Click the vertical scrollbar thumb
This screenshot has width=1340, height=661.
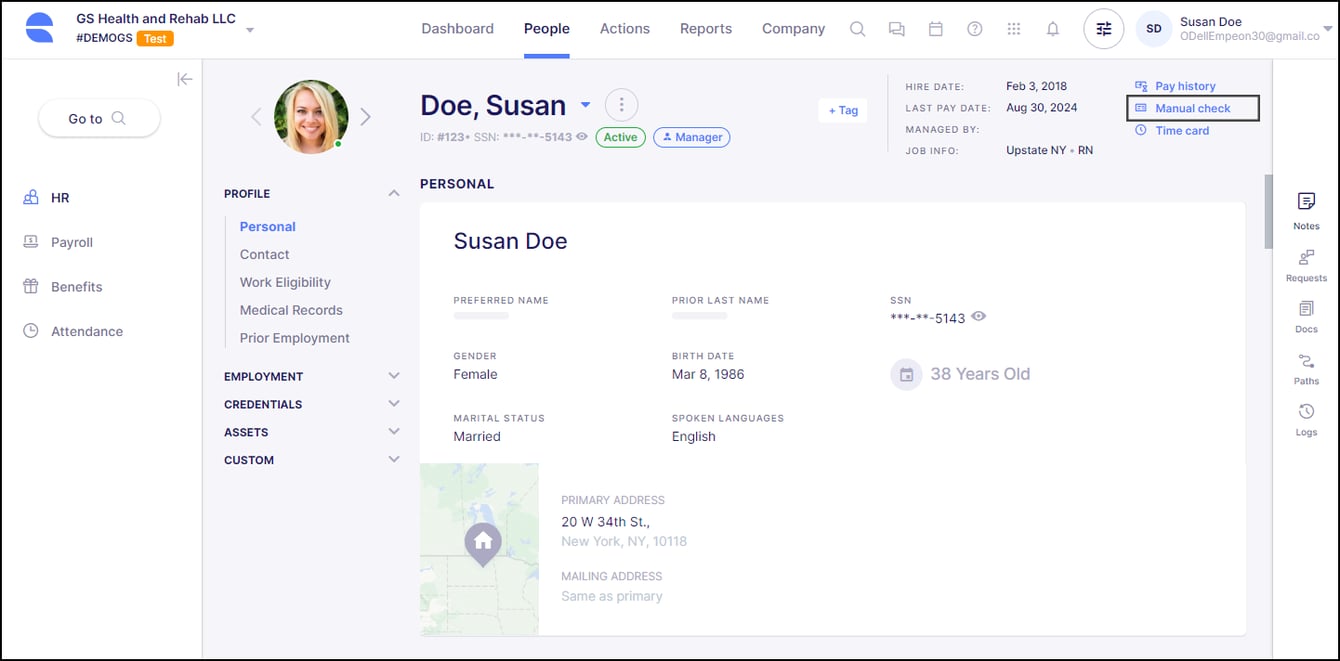1268,210
